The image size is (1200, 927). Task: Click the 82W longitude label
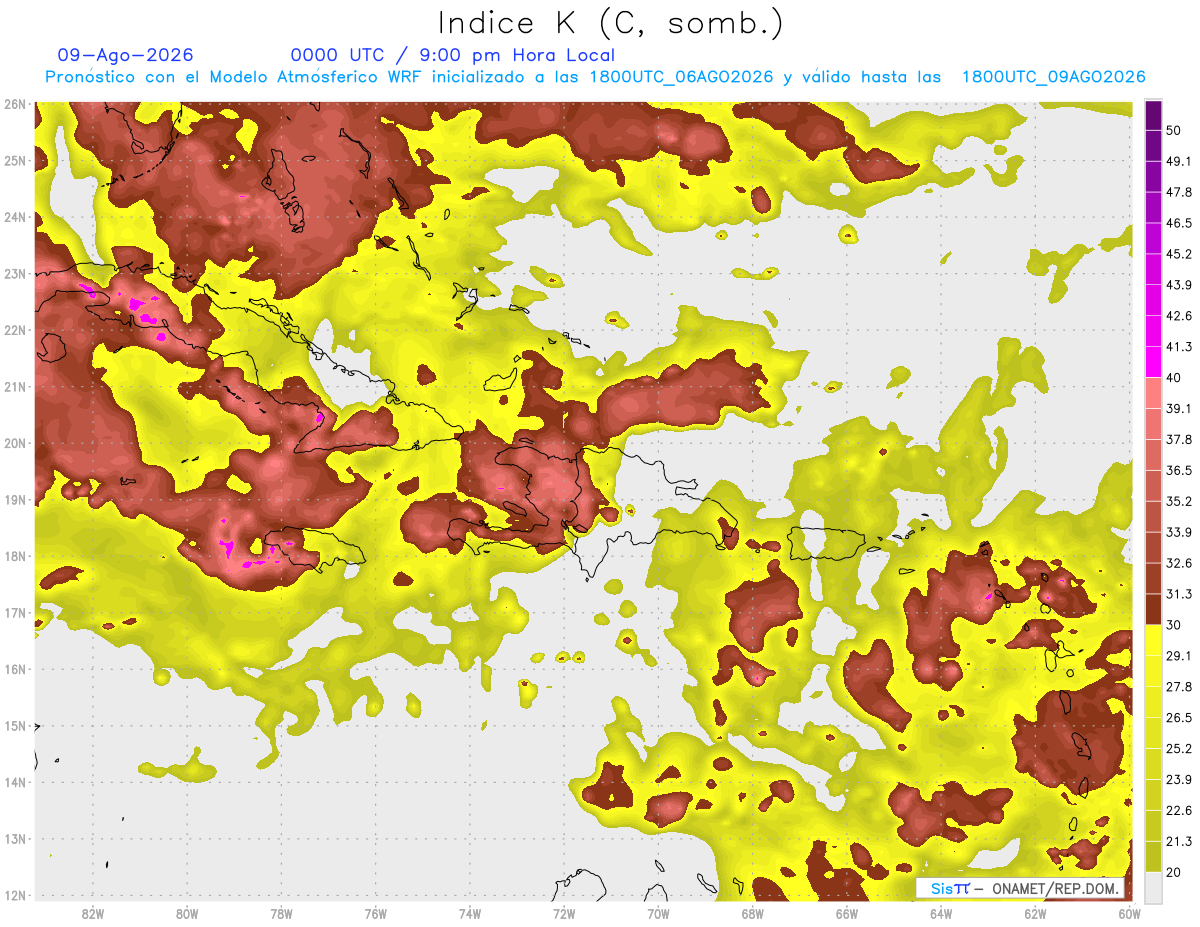93,914
